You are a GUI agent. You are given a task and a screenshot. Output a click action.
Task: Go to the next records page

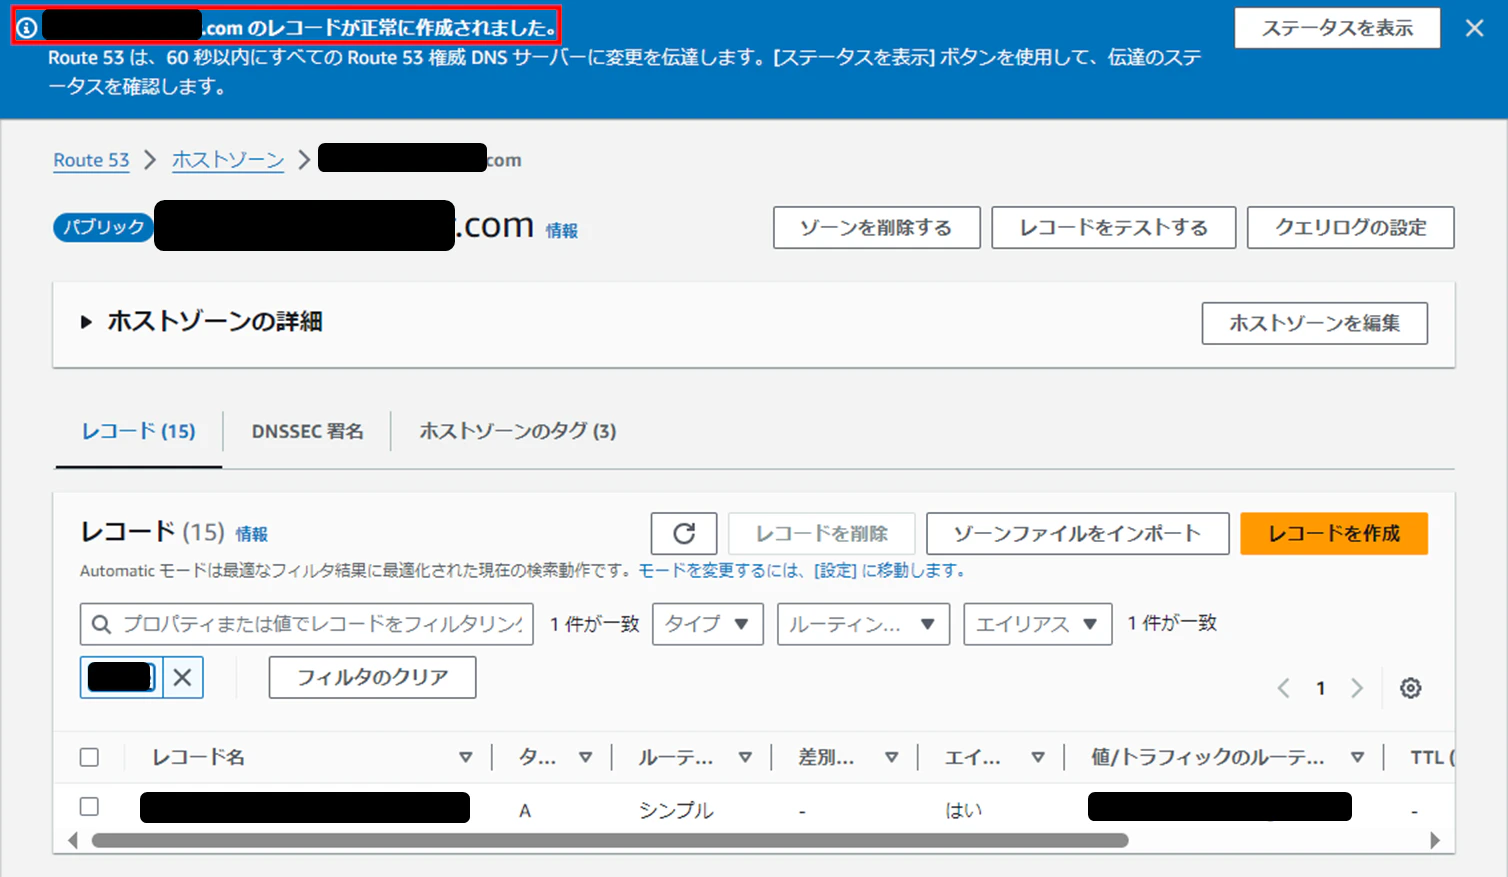point(1357,688)
